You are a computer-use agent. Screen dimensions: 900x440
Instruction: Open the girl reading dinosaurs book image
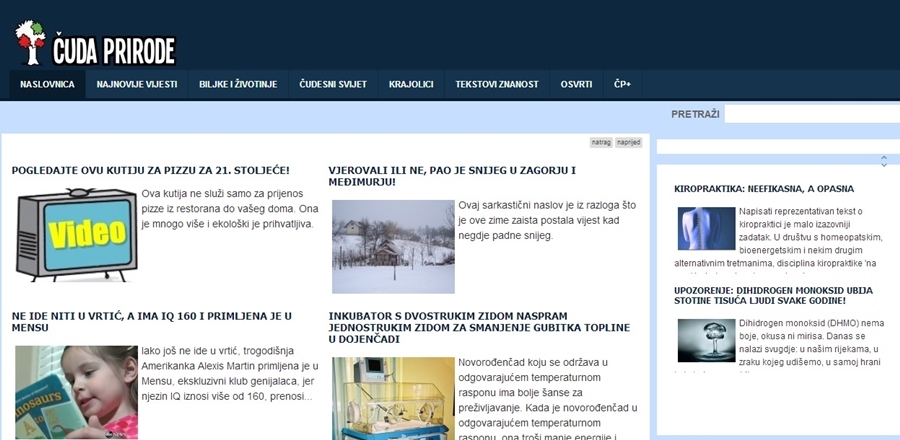(76, 391)
